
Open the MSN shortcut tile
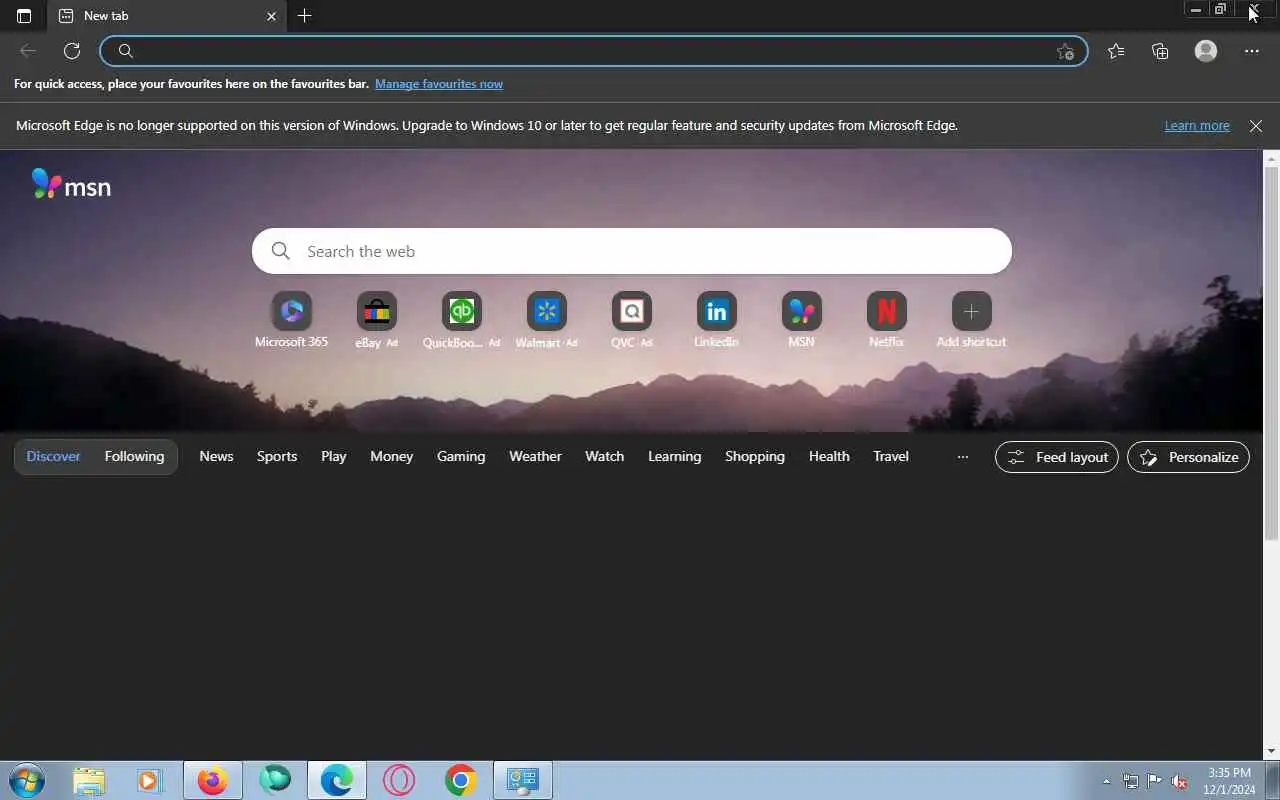pyautogui.click(x=801, y=320)
